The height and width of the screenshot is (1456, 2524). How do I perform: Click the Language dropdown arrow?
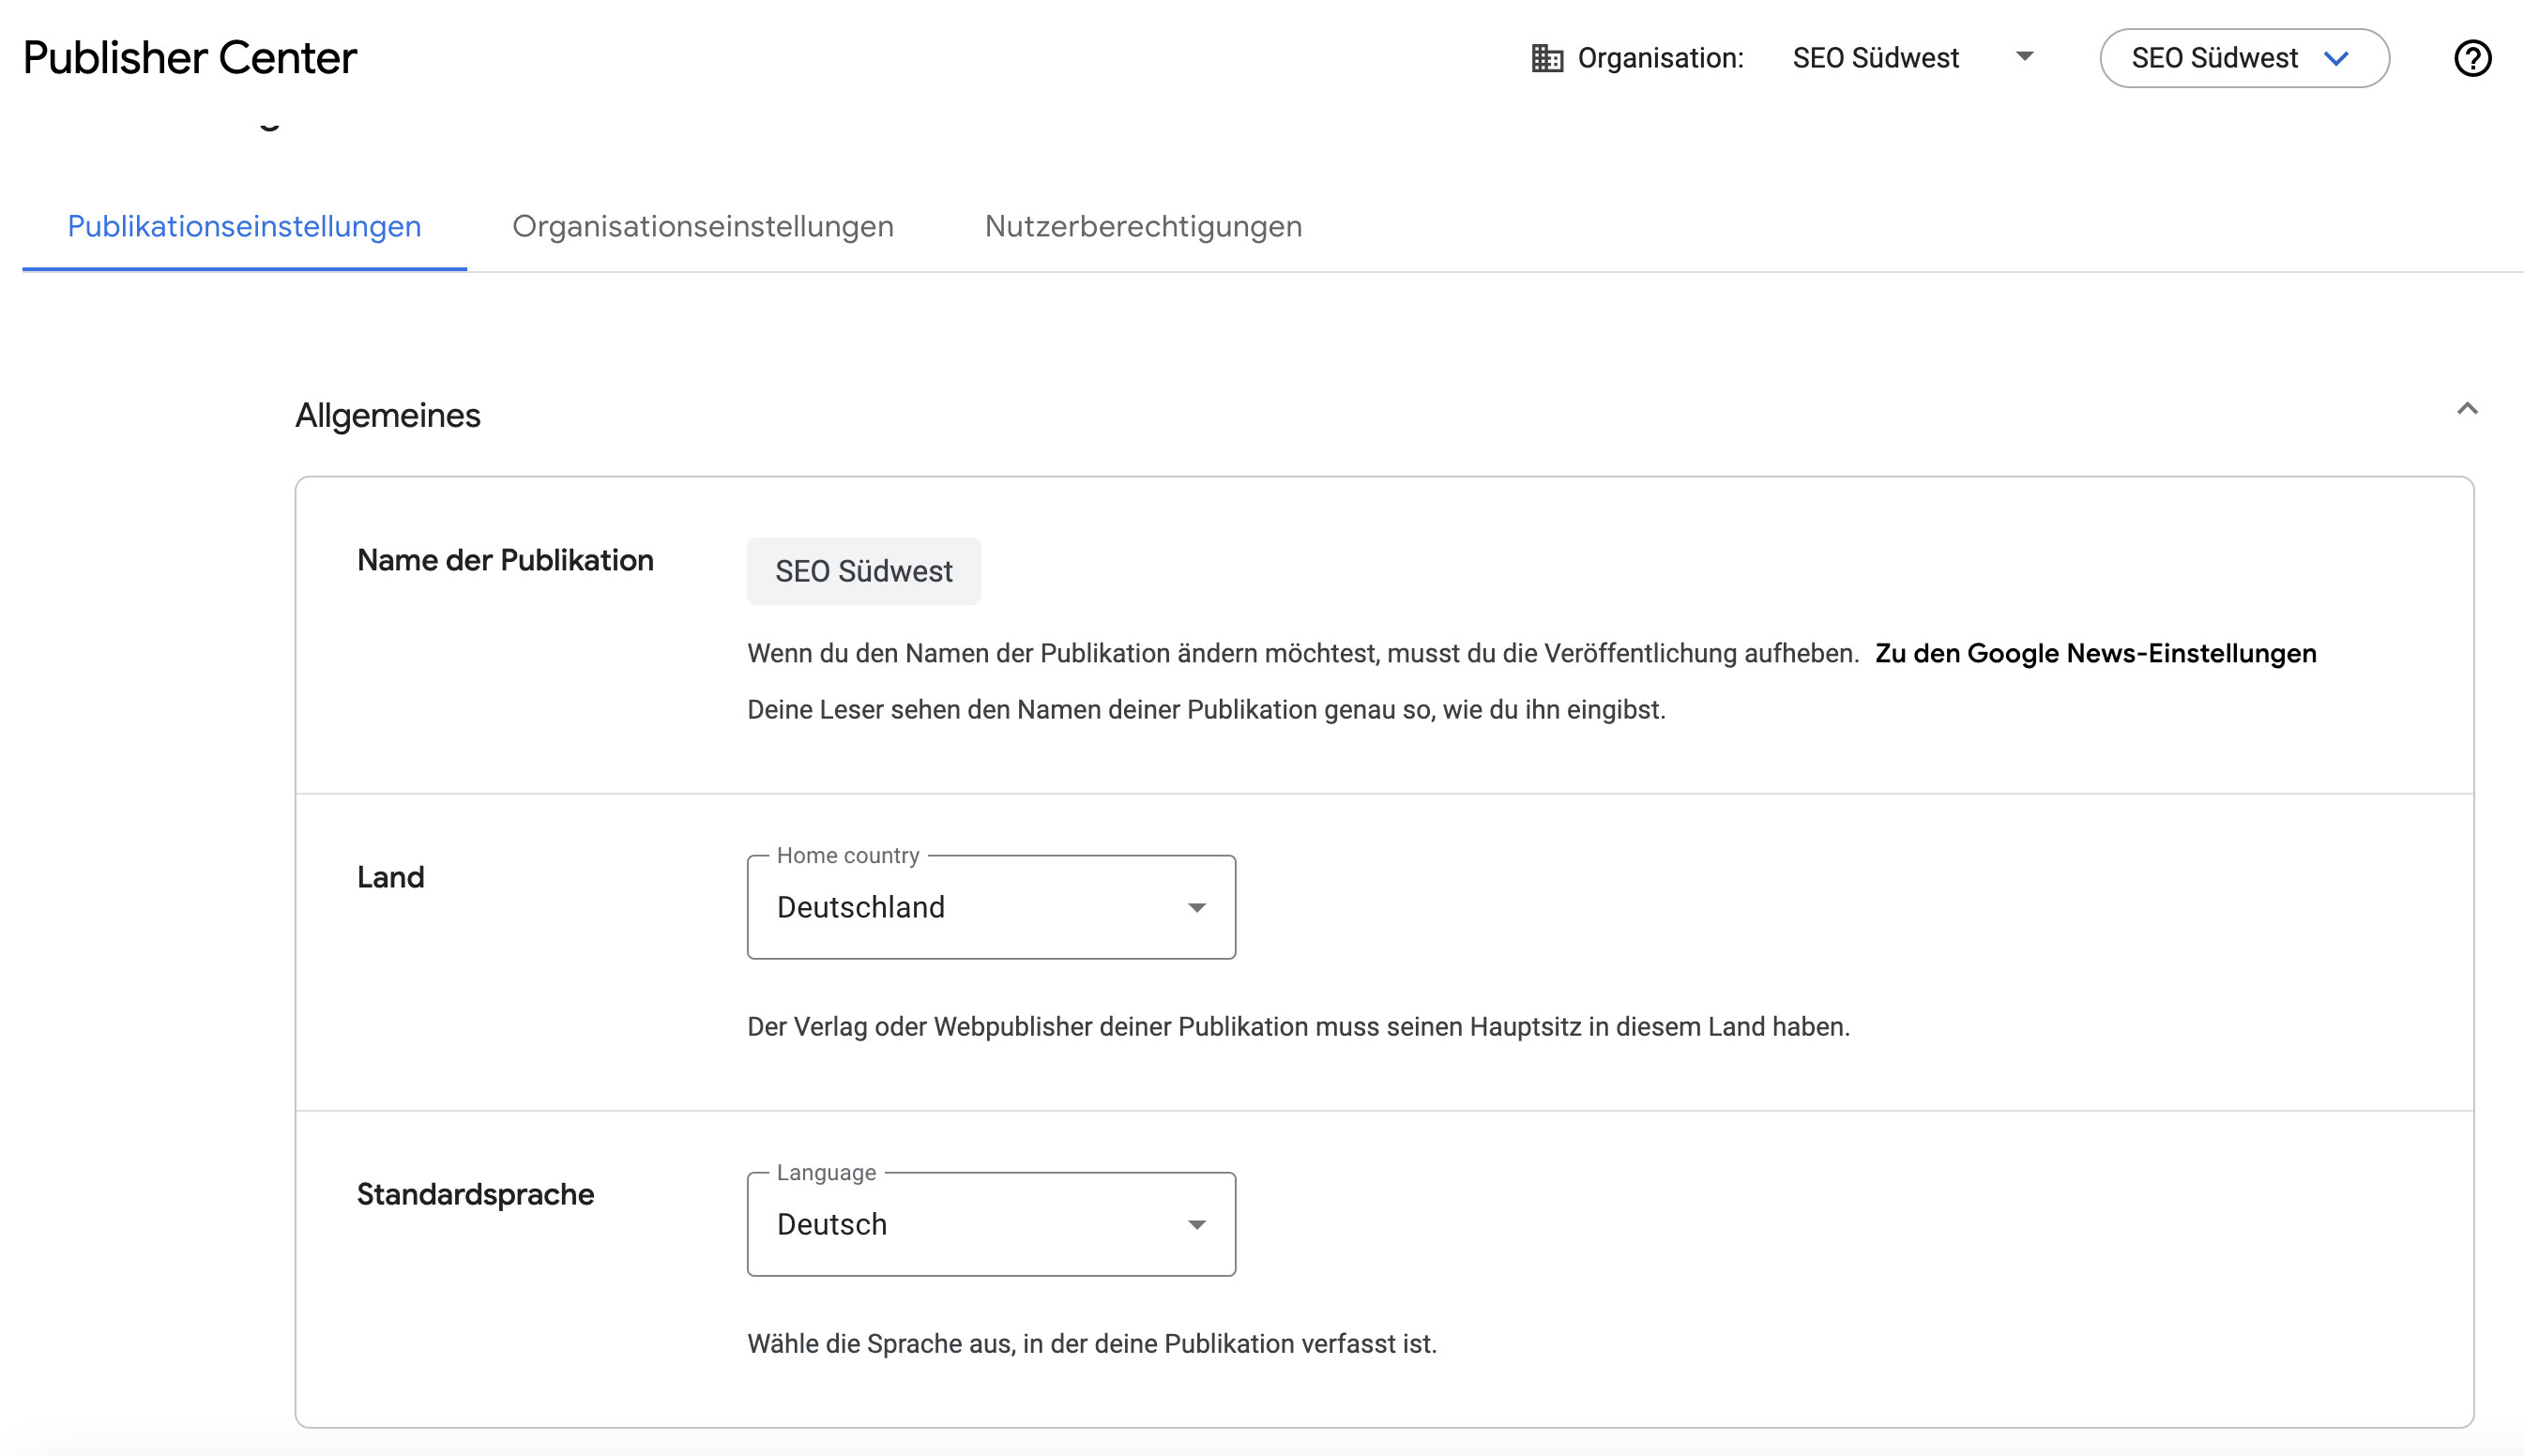tap(1197, 1224)
